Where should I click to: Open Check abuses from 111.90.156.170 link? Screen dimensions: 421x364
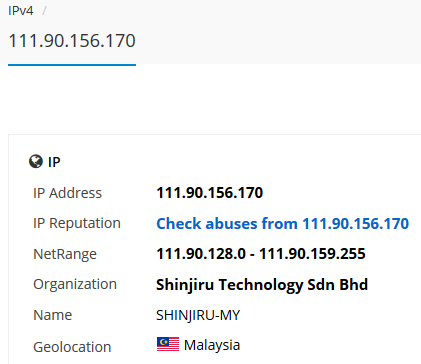pyautogui.click(x=283, y=224)
